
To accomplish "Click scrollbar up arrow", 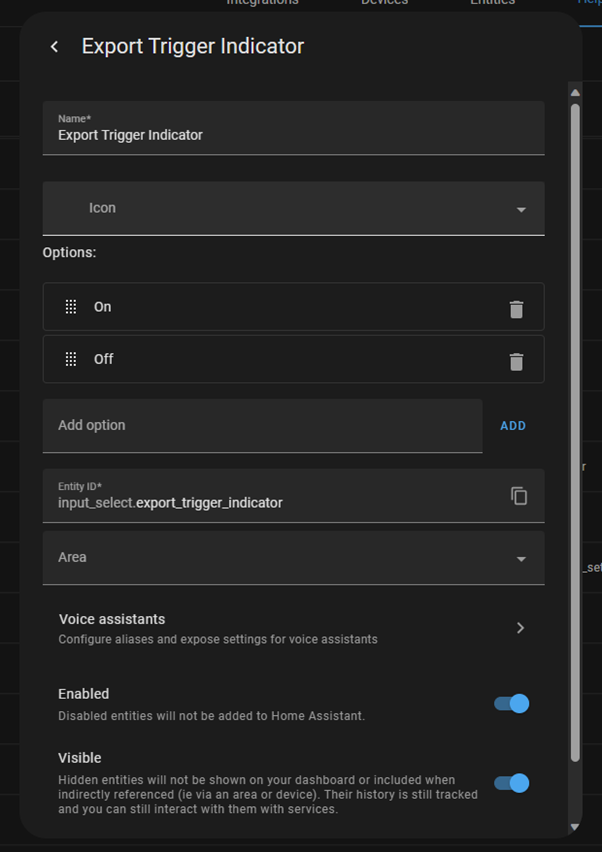I will [x=575, y=93].
